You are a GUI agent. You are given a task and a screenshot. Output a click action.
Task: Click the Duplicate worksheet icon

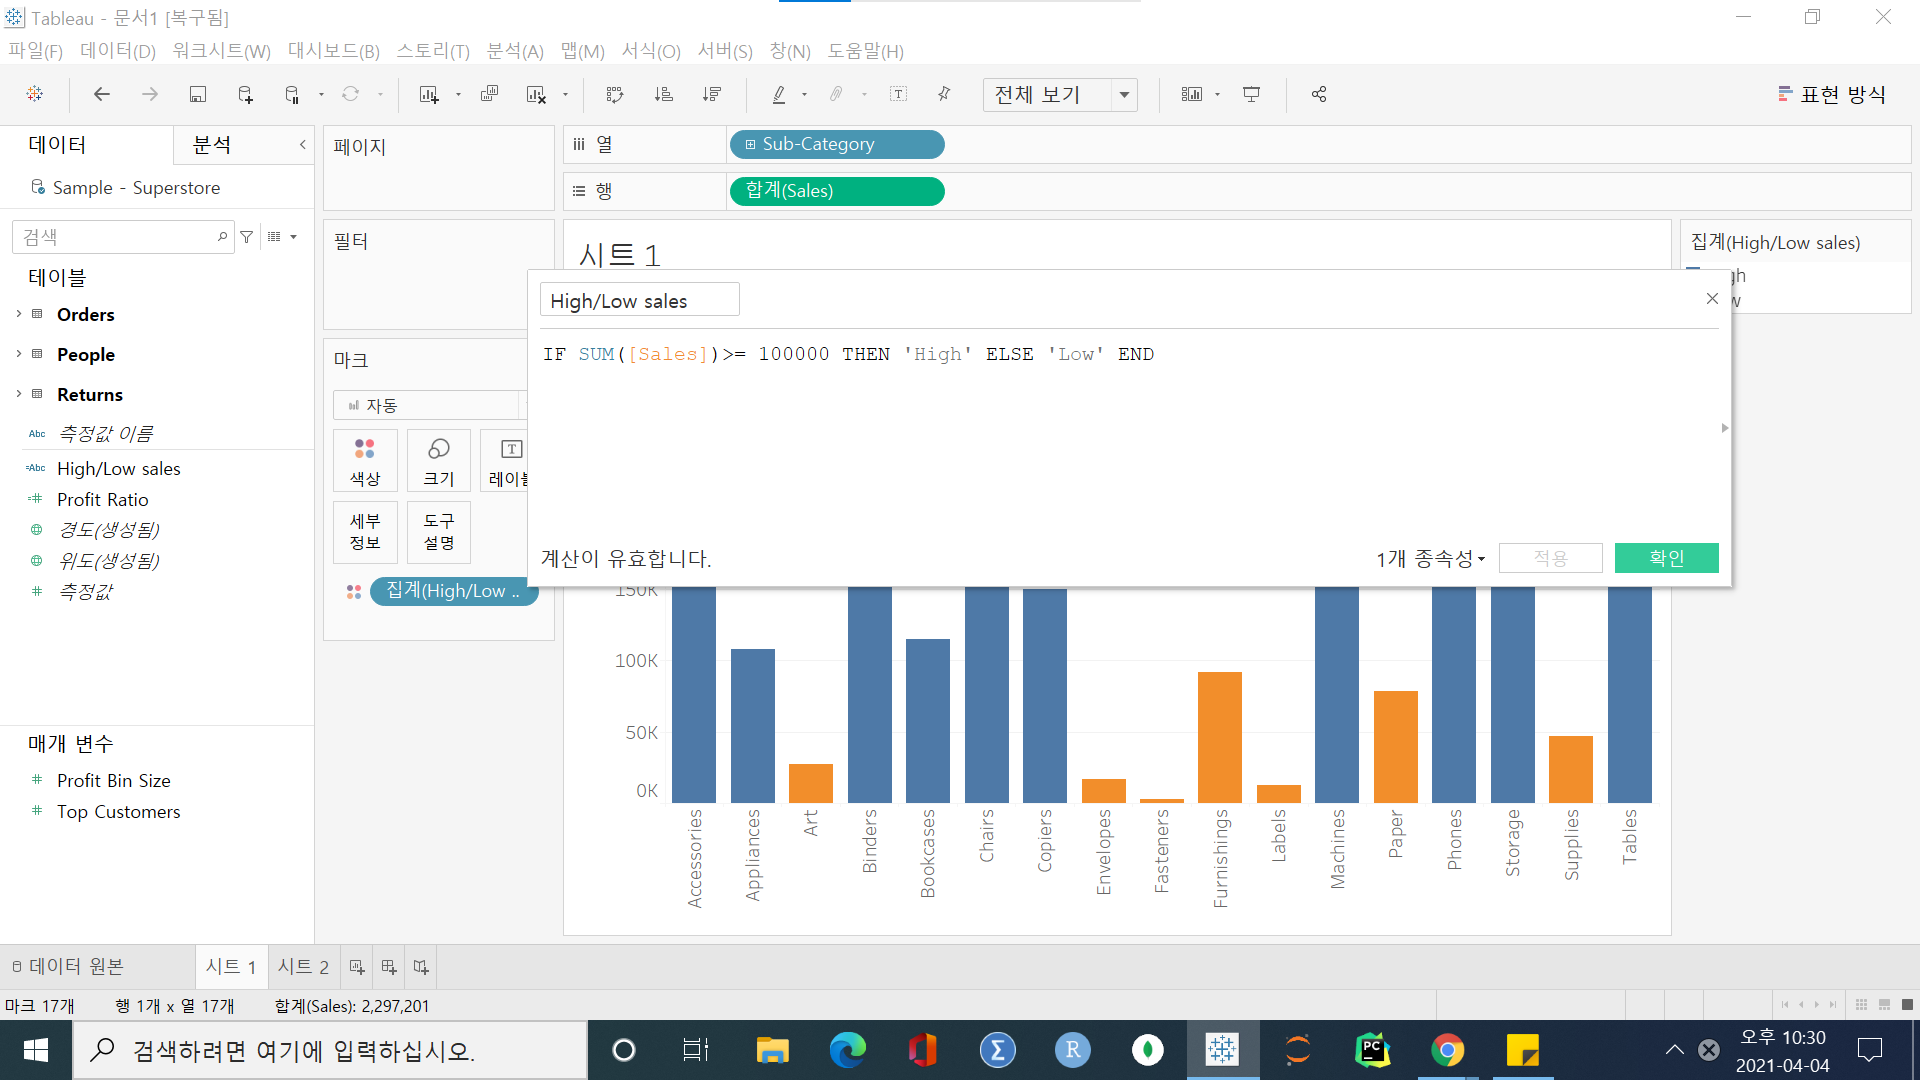coord(489,94)
